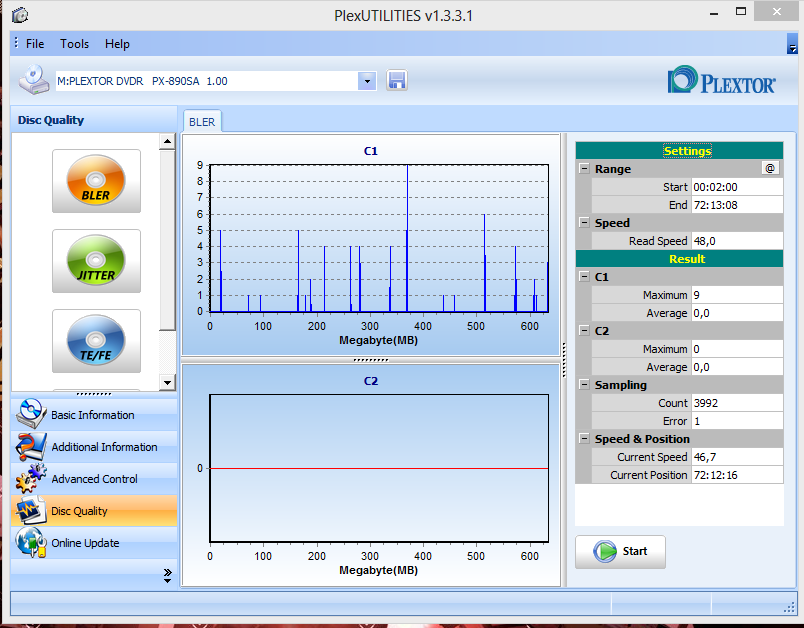Screen dimensions: 804x628
Task: Click the splitter grip below Disc Quality list
Action: point(94,394)
